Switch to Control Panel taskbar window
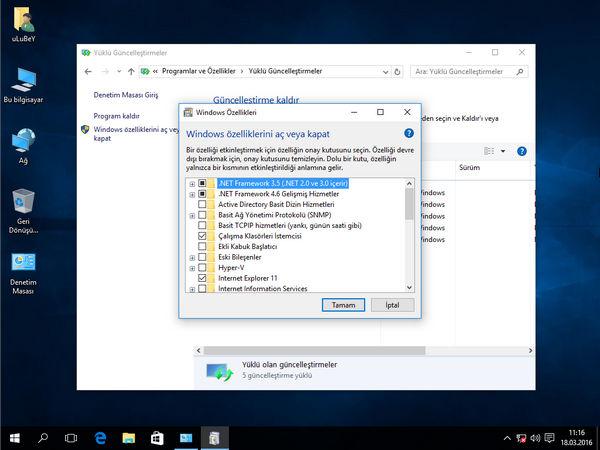This screenshot has height=450, width=600. pyautogui.click(x=186, y=439)
